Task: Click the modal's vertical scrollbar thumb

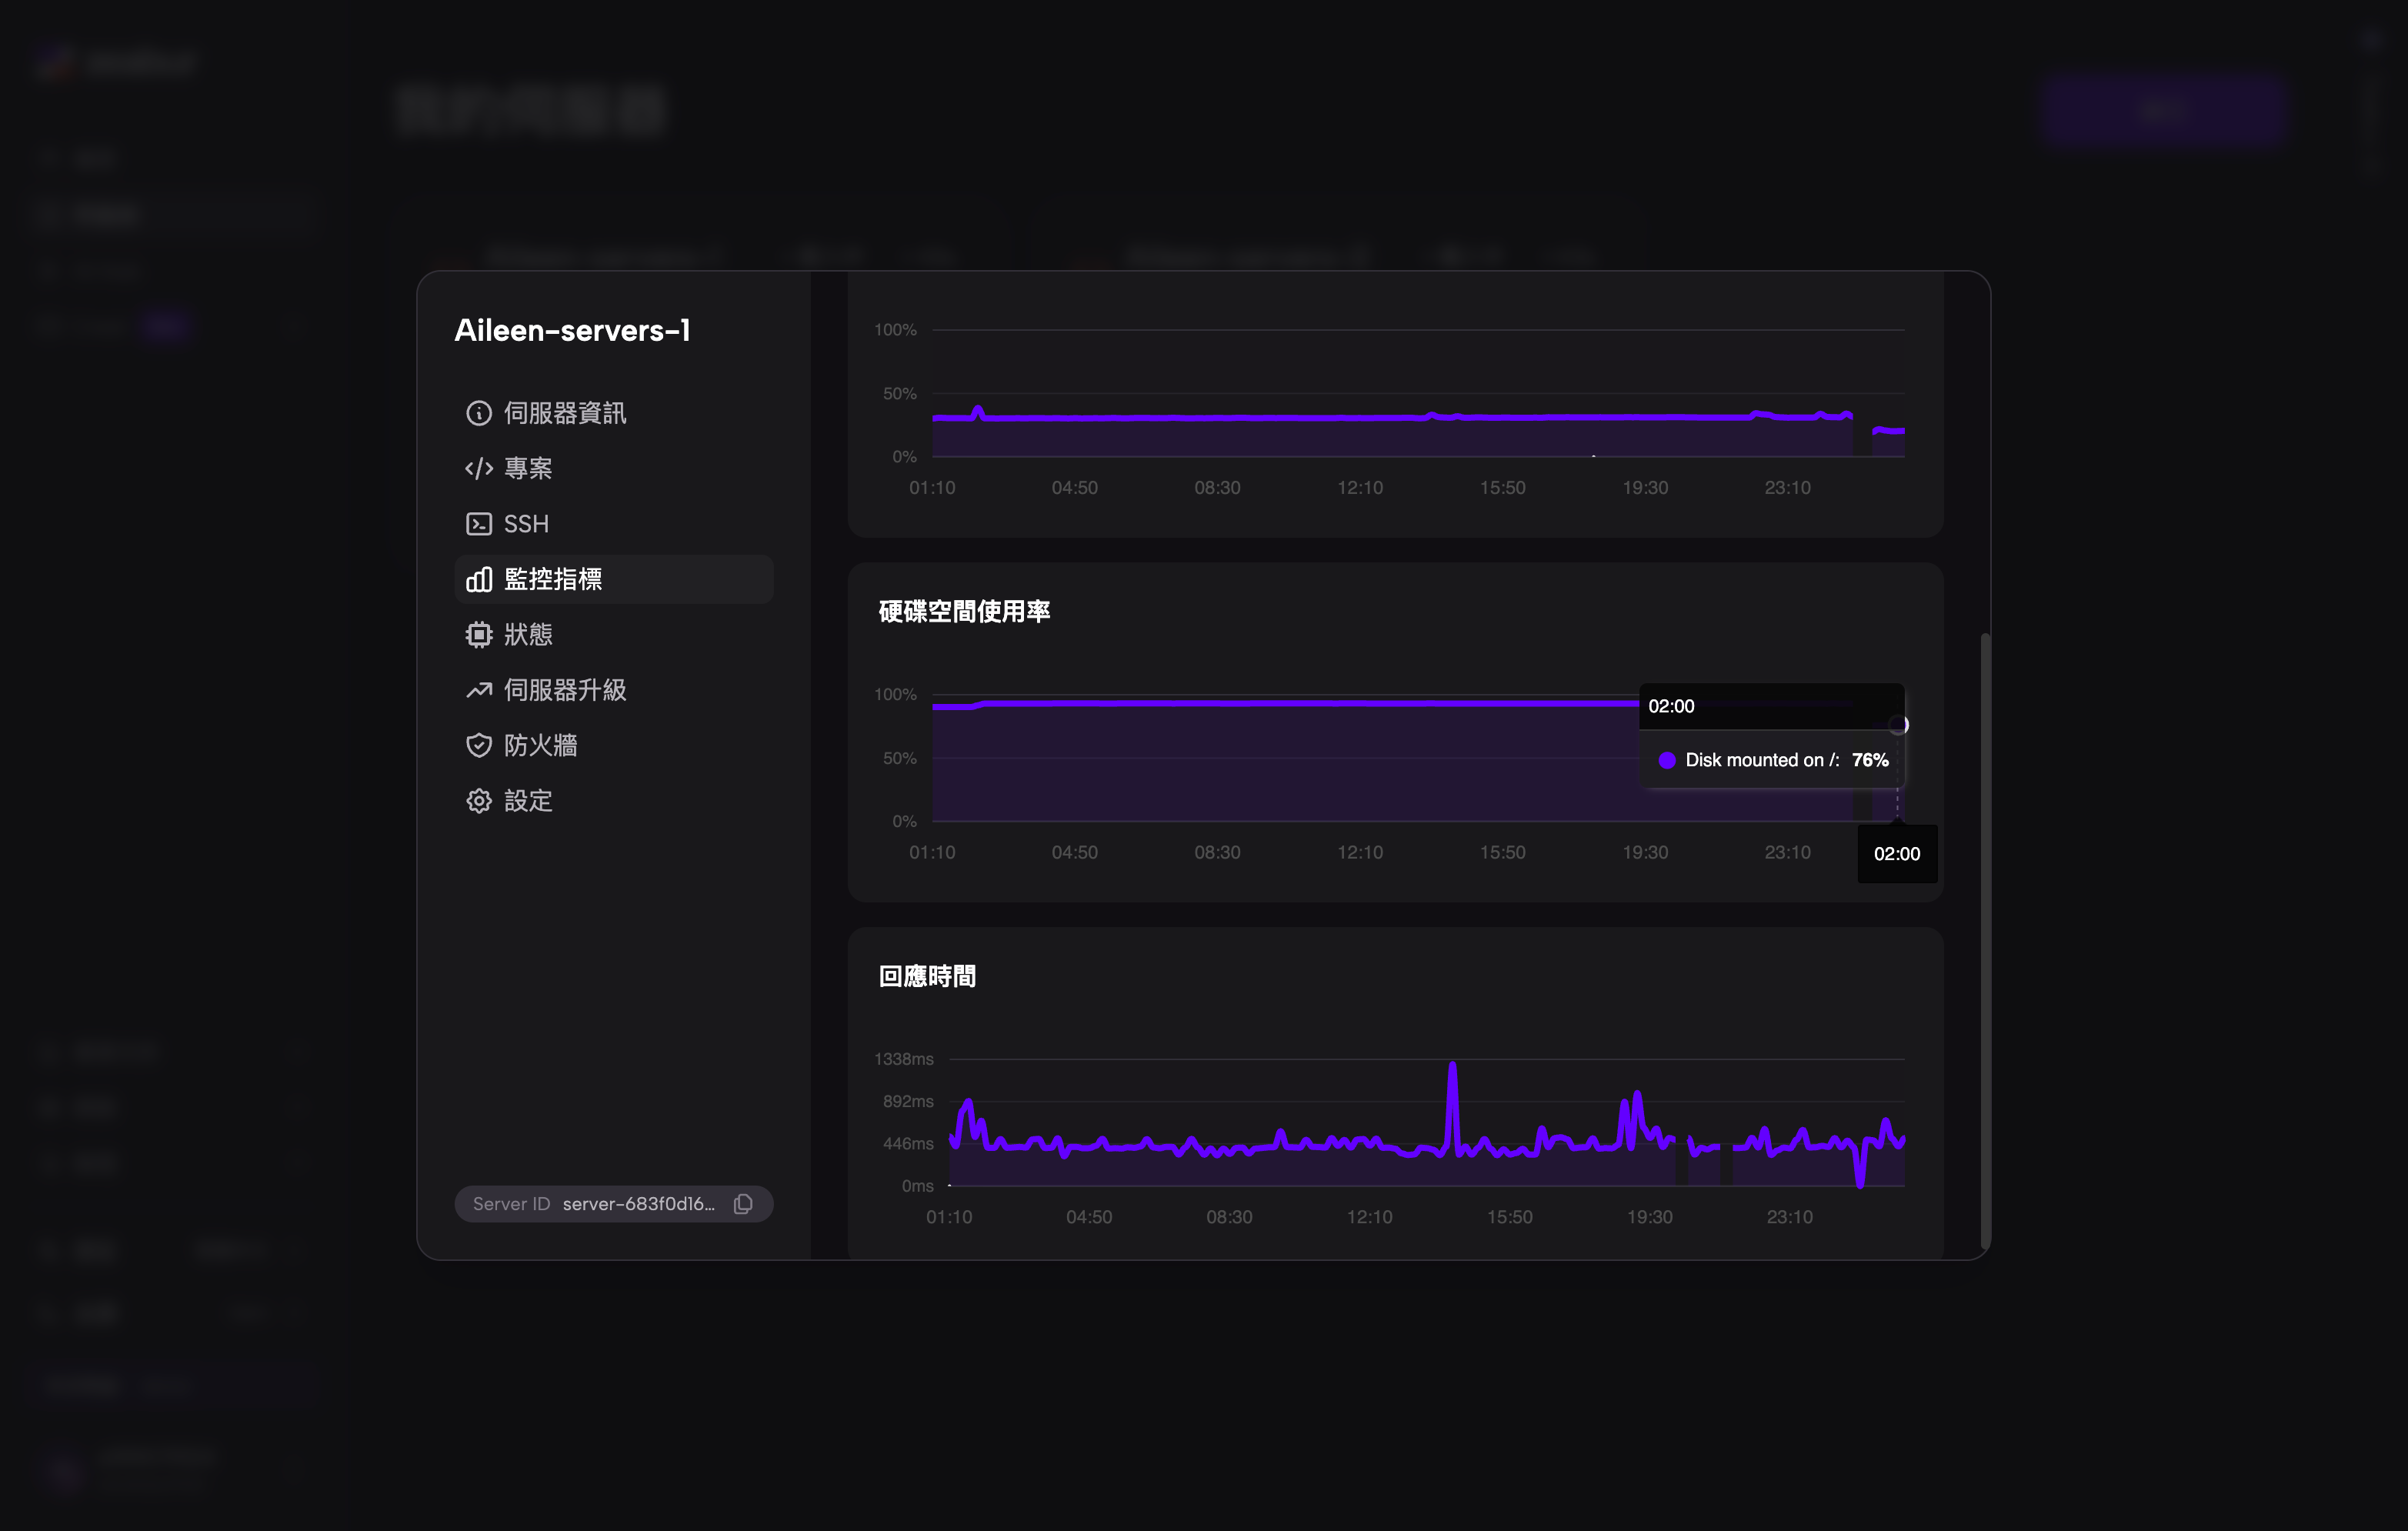Action: (x=1985, y=940)
